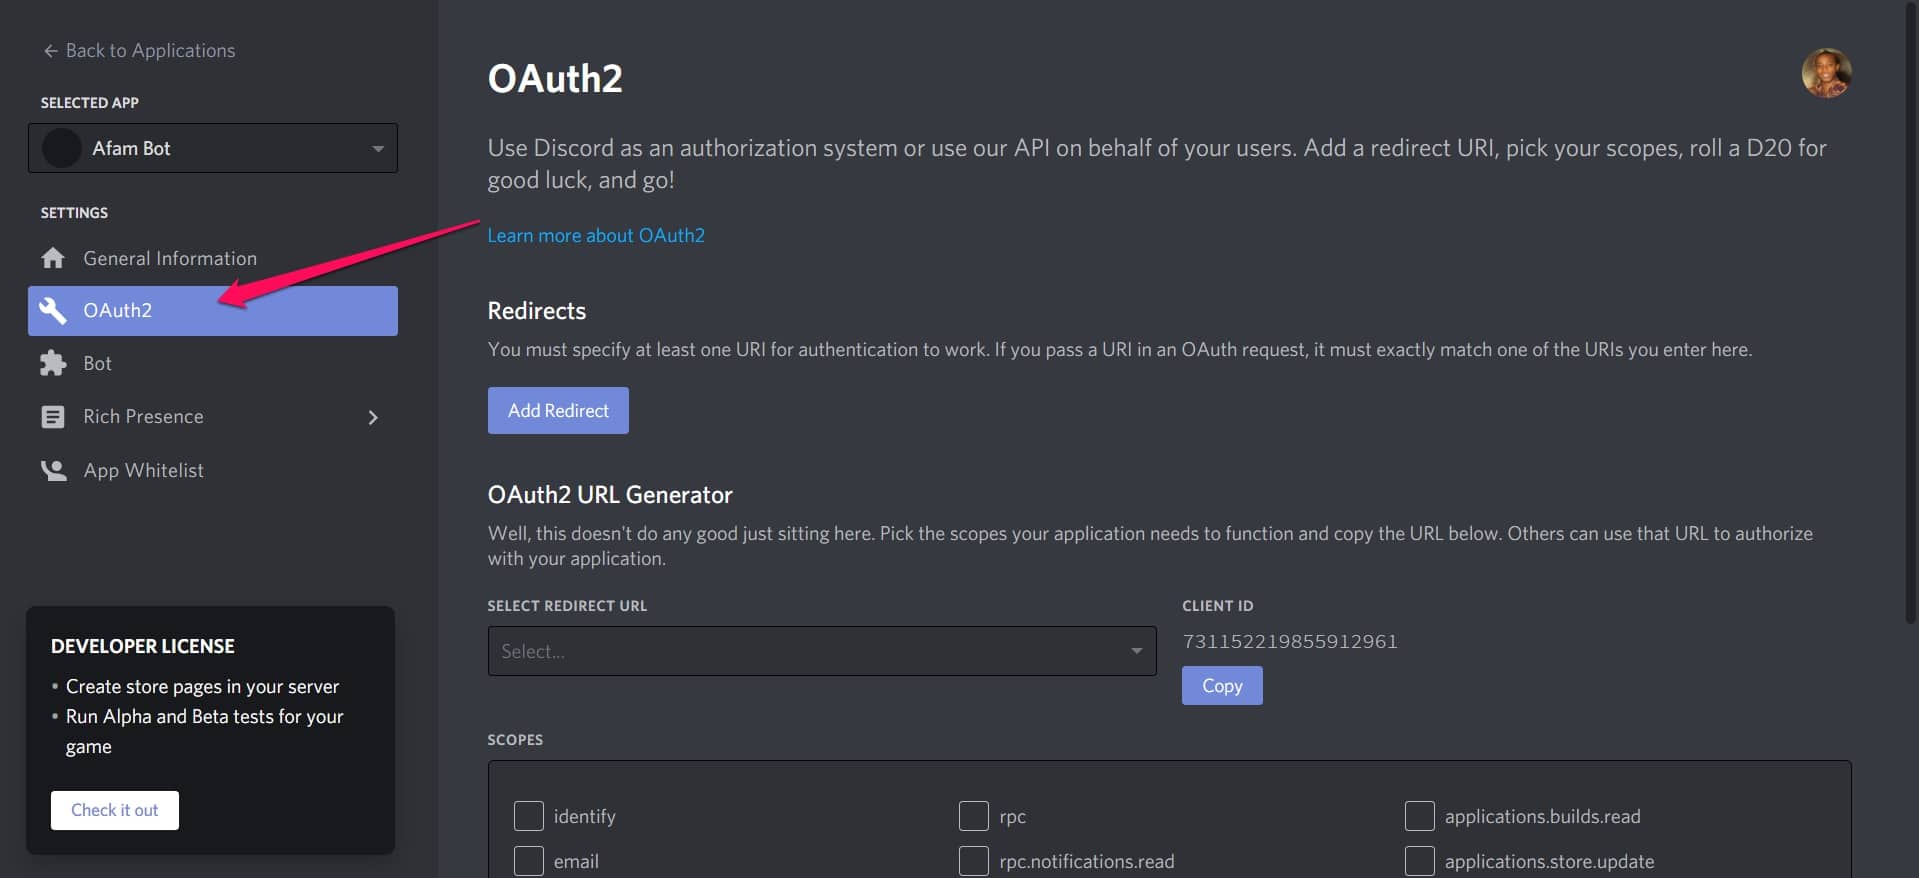Click the Add Redirect button

558,410
